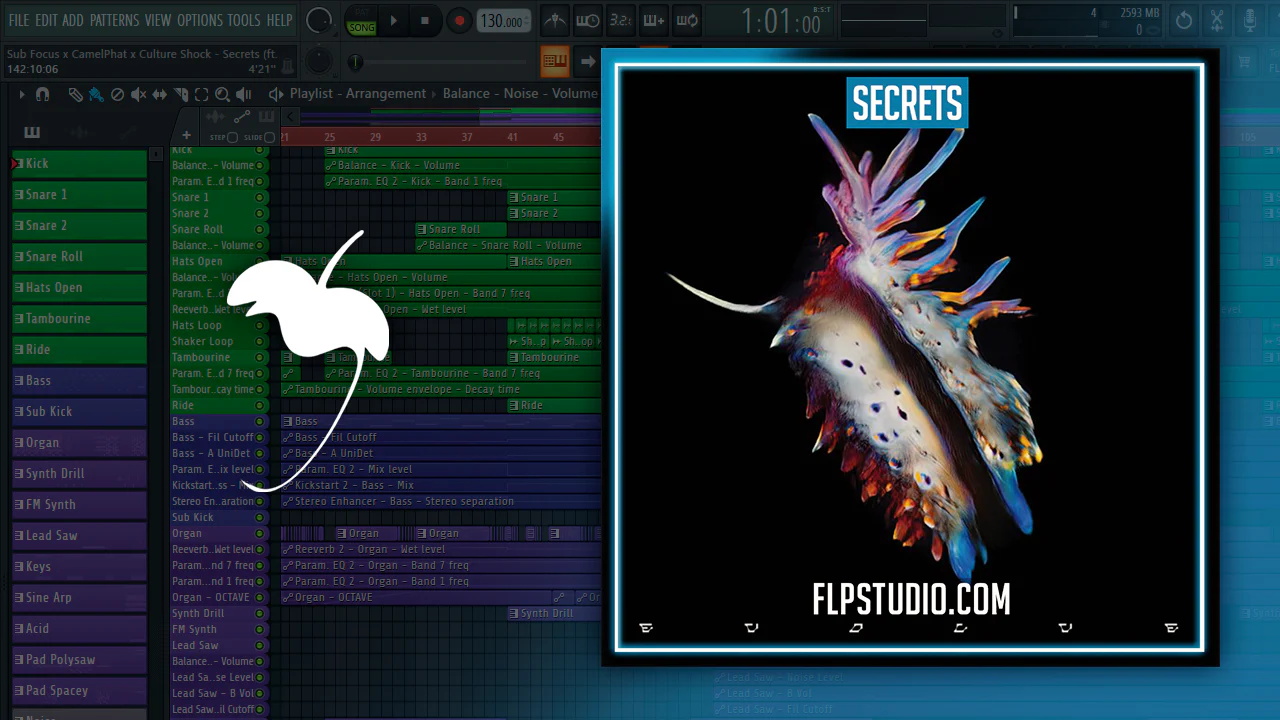Click the main volume knob
Viewport: 1280px width, 720px height.
pyautogui.click(x=318, y=20)
